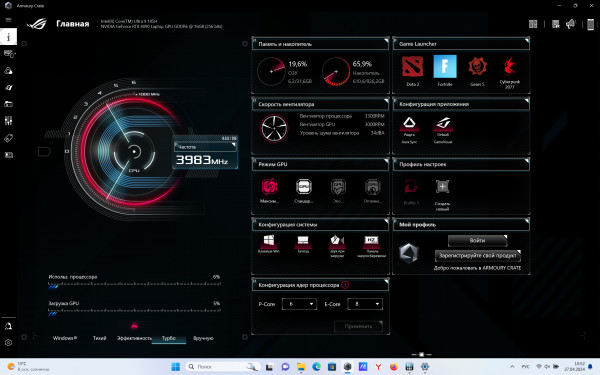Open the hamburger menu in sidebar

(8, 20)
